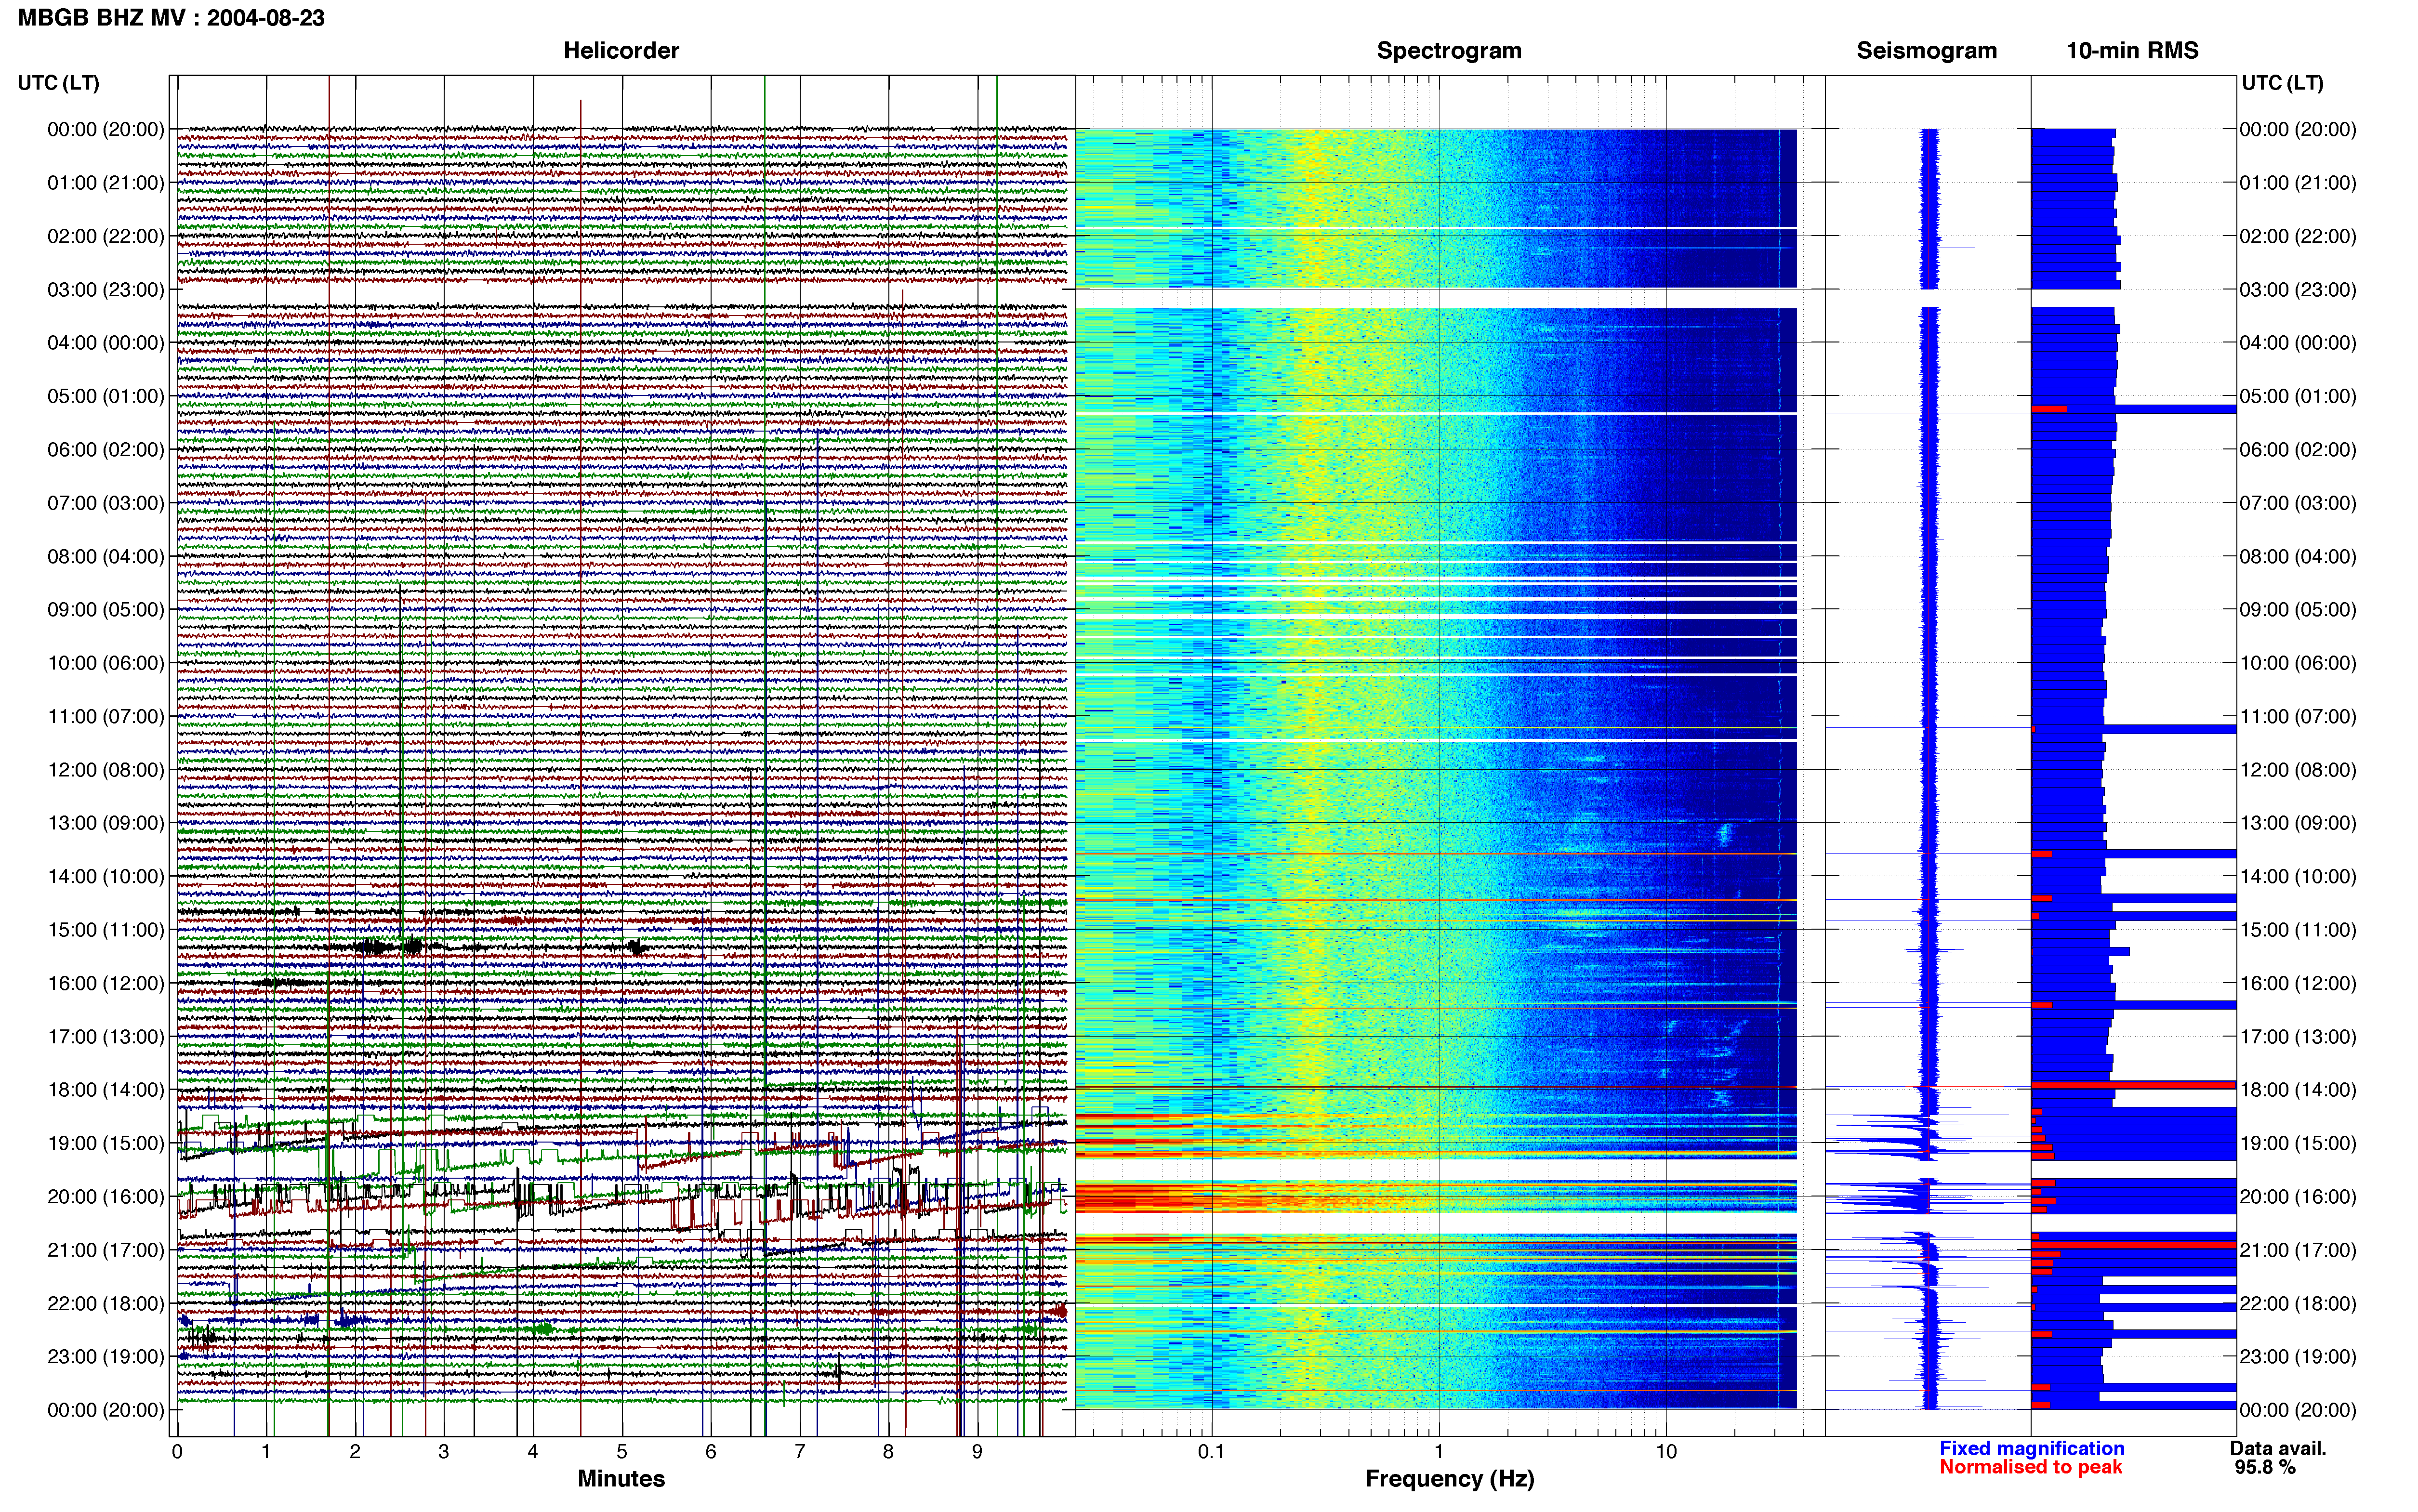Click the title 'MBGB BHZ MV : 2004-08-23'
The image size is (2418, 1512).
click(x=171, y=18)
